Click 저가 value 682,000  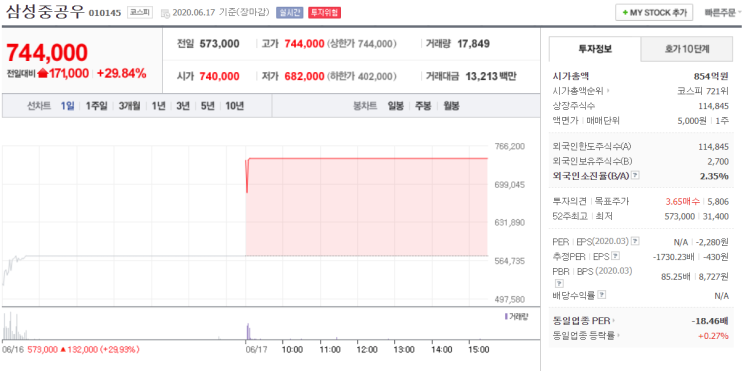pos(304,76)
